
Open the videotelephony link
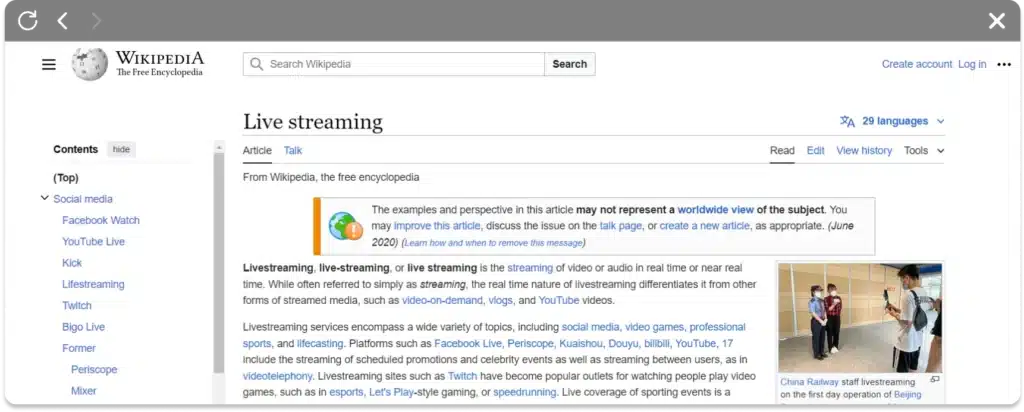click(278, 376)
